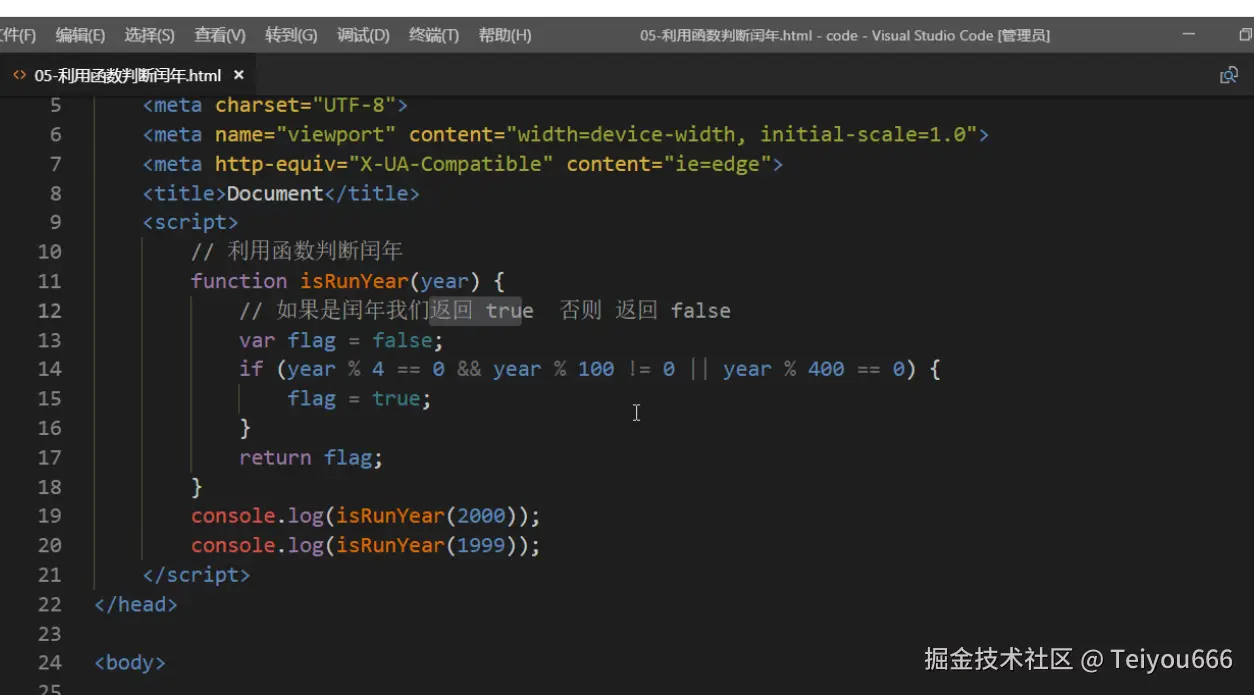Click the 1999 argument on line 20
This screenshot has width=1254, height=695.
(x=481, y=545)
